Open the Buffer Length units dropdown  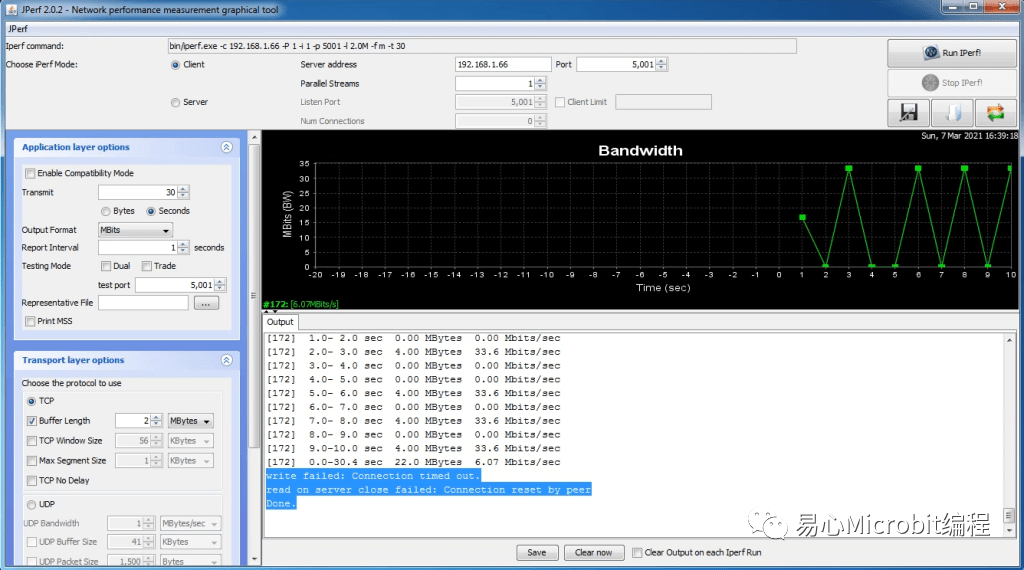pyautogui.click(x=190, y=421)
